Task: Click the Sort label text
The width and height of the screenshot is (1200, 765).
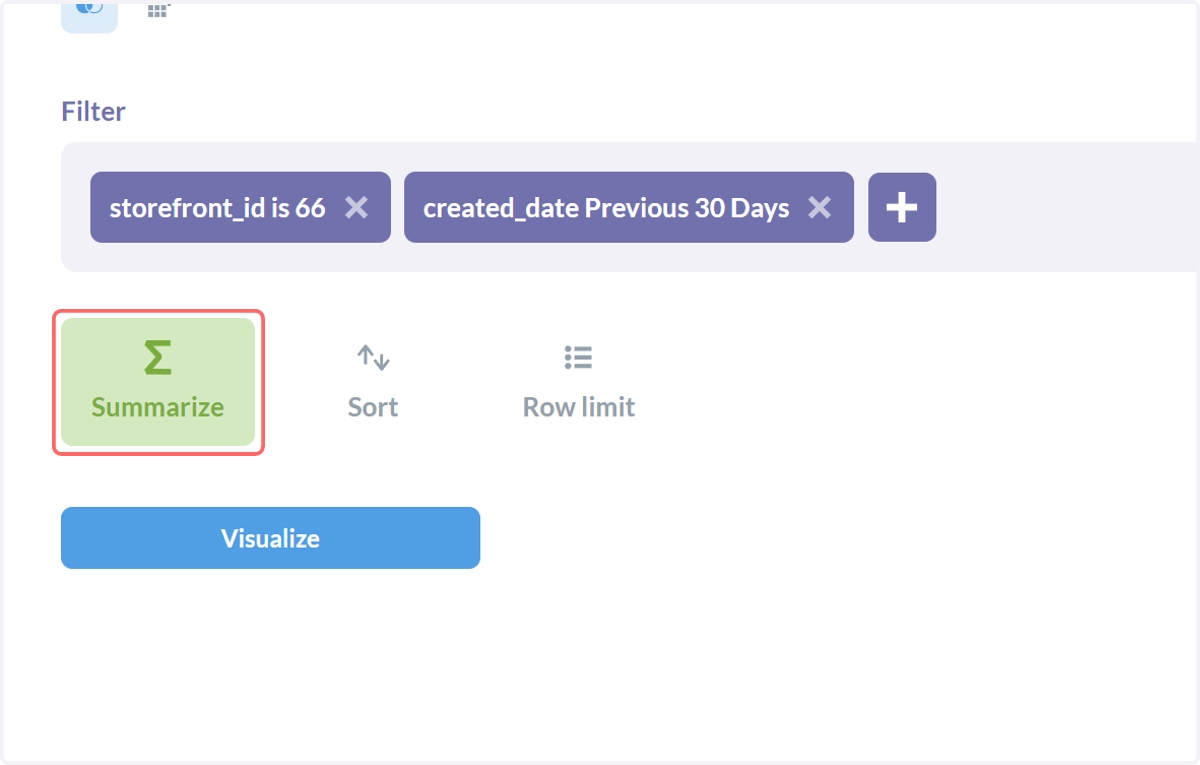Action: 373,407
